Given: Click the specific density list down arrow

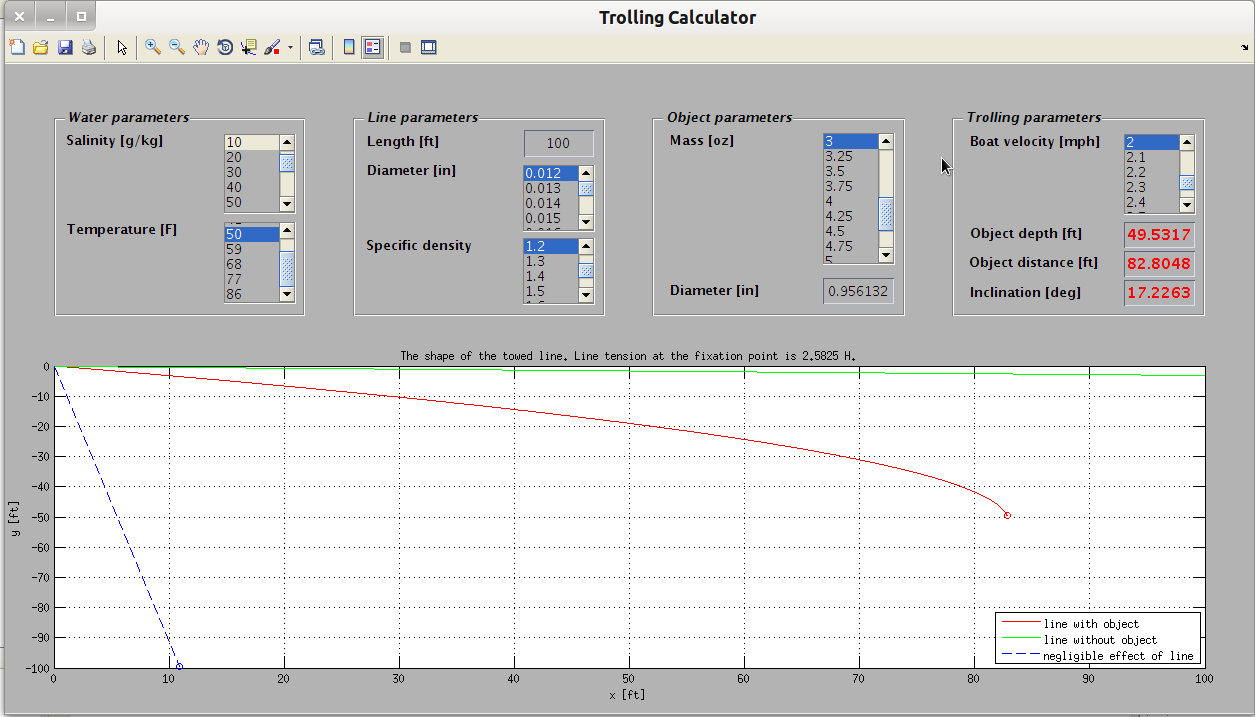Looking at the screenshot, I should pyautogui.click(x=586, y=295).
